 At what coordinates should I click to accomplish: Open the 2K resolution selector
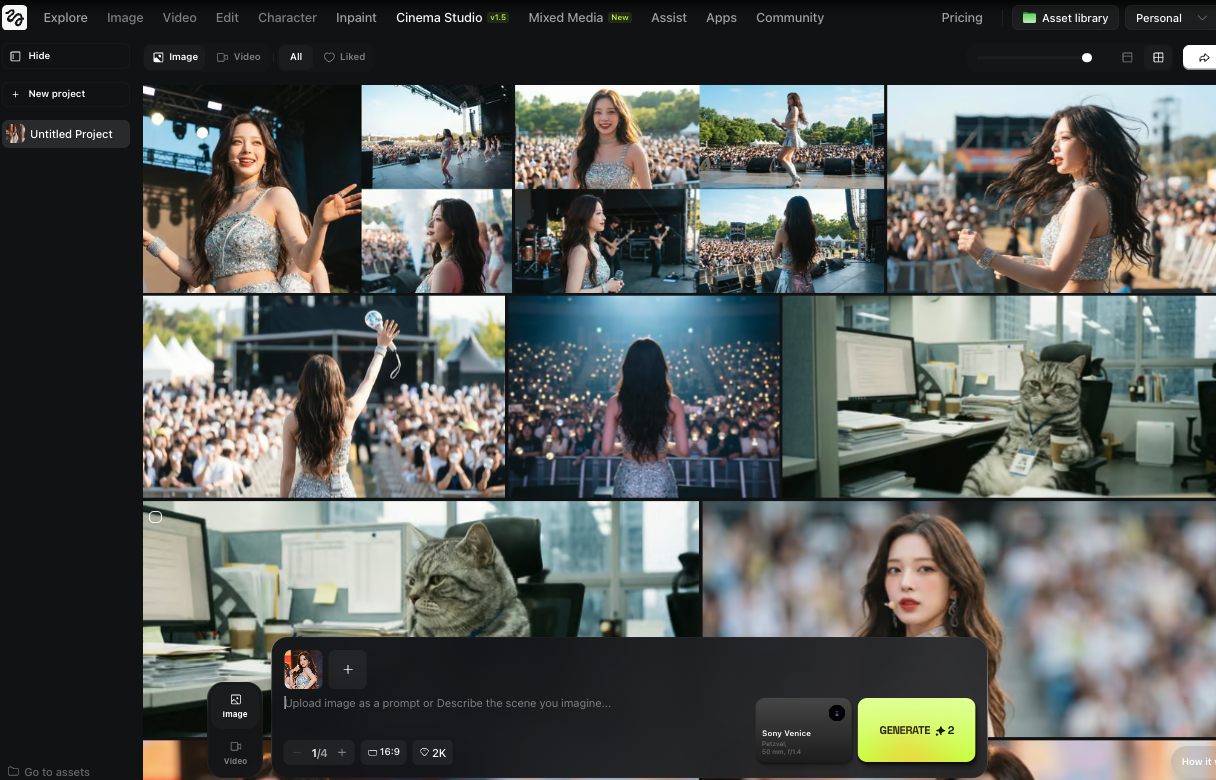[x=432, y=752]
